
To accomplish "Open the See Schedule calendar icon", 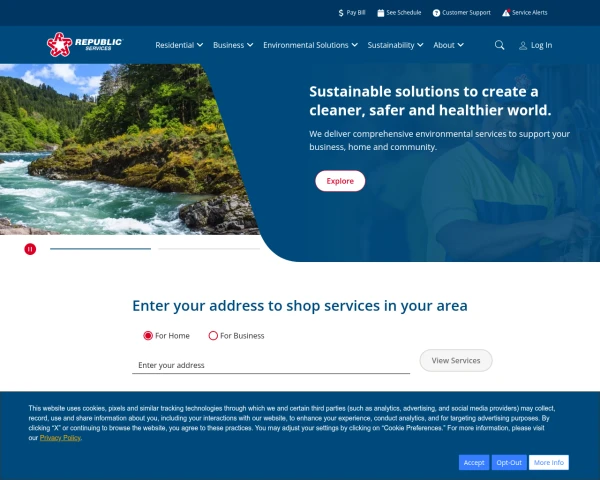I will click(380, 13).
